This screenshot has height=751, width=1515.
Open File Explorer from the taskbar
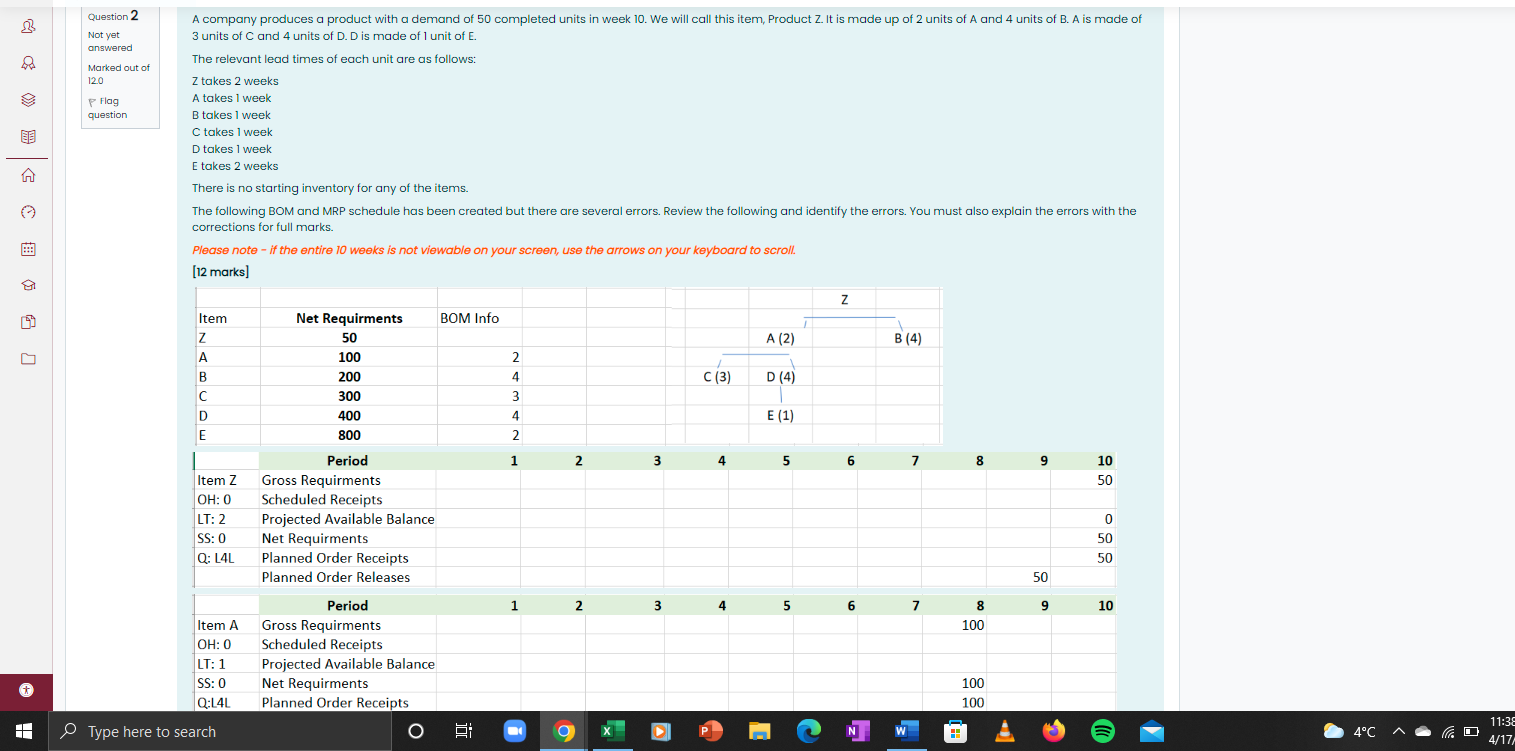point(759,732)
